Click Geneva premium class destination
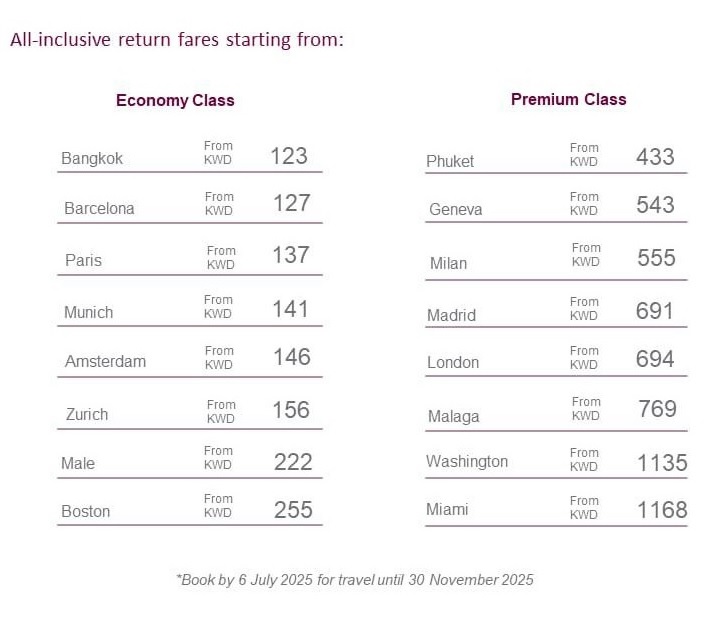 [x=455, y=210]
